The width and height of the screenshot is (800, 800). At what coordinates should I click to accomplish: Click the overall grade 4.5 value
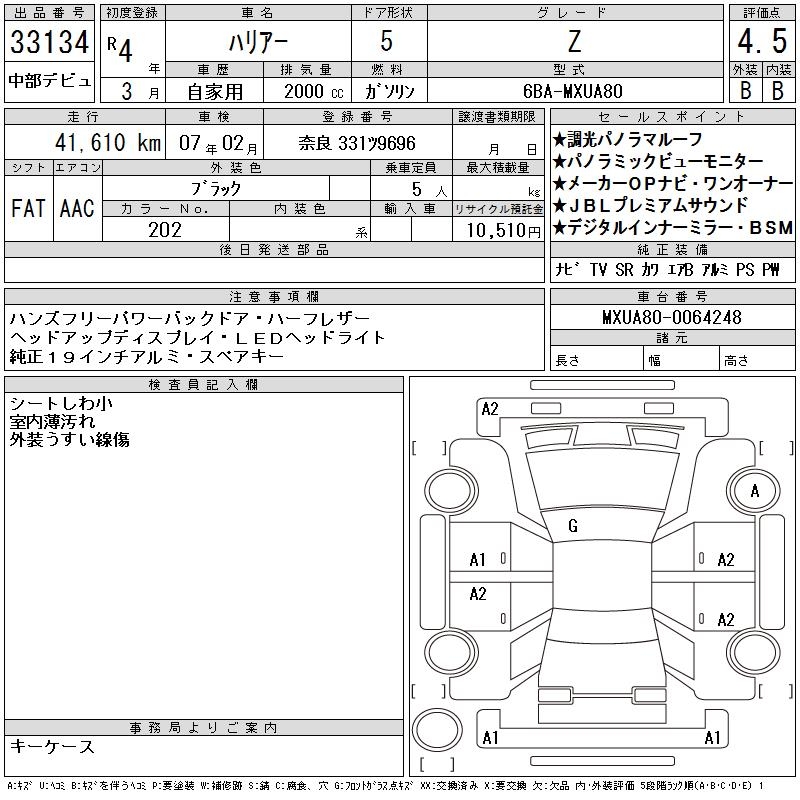tap(762, 41)
